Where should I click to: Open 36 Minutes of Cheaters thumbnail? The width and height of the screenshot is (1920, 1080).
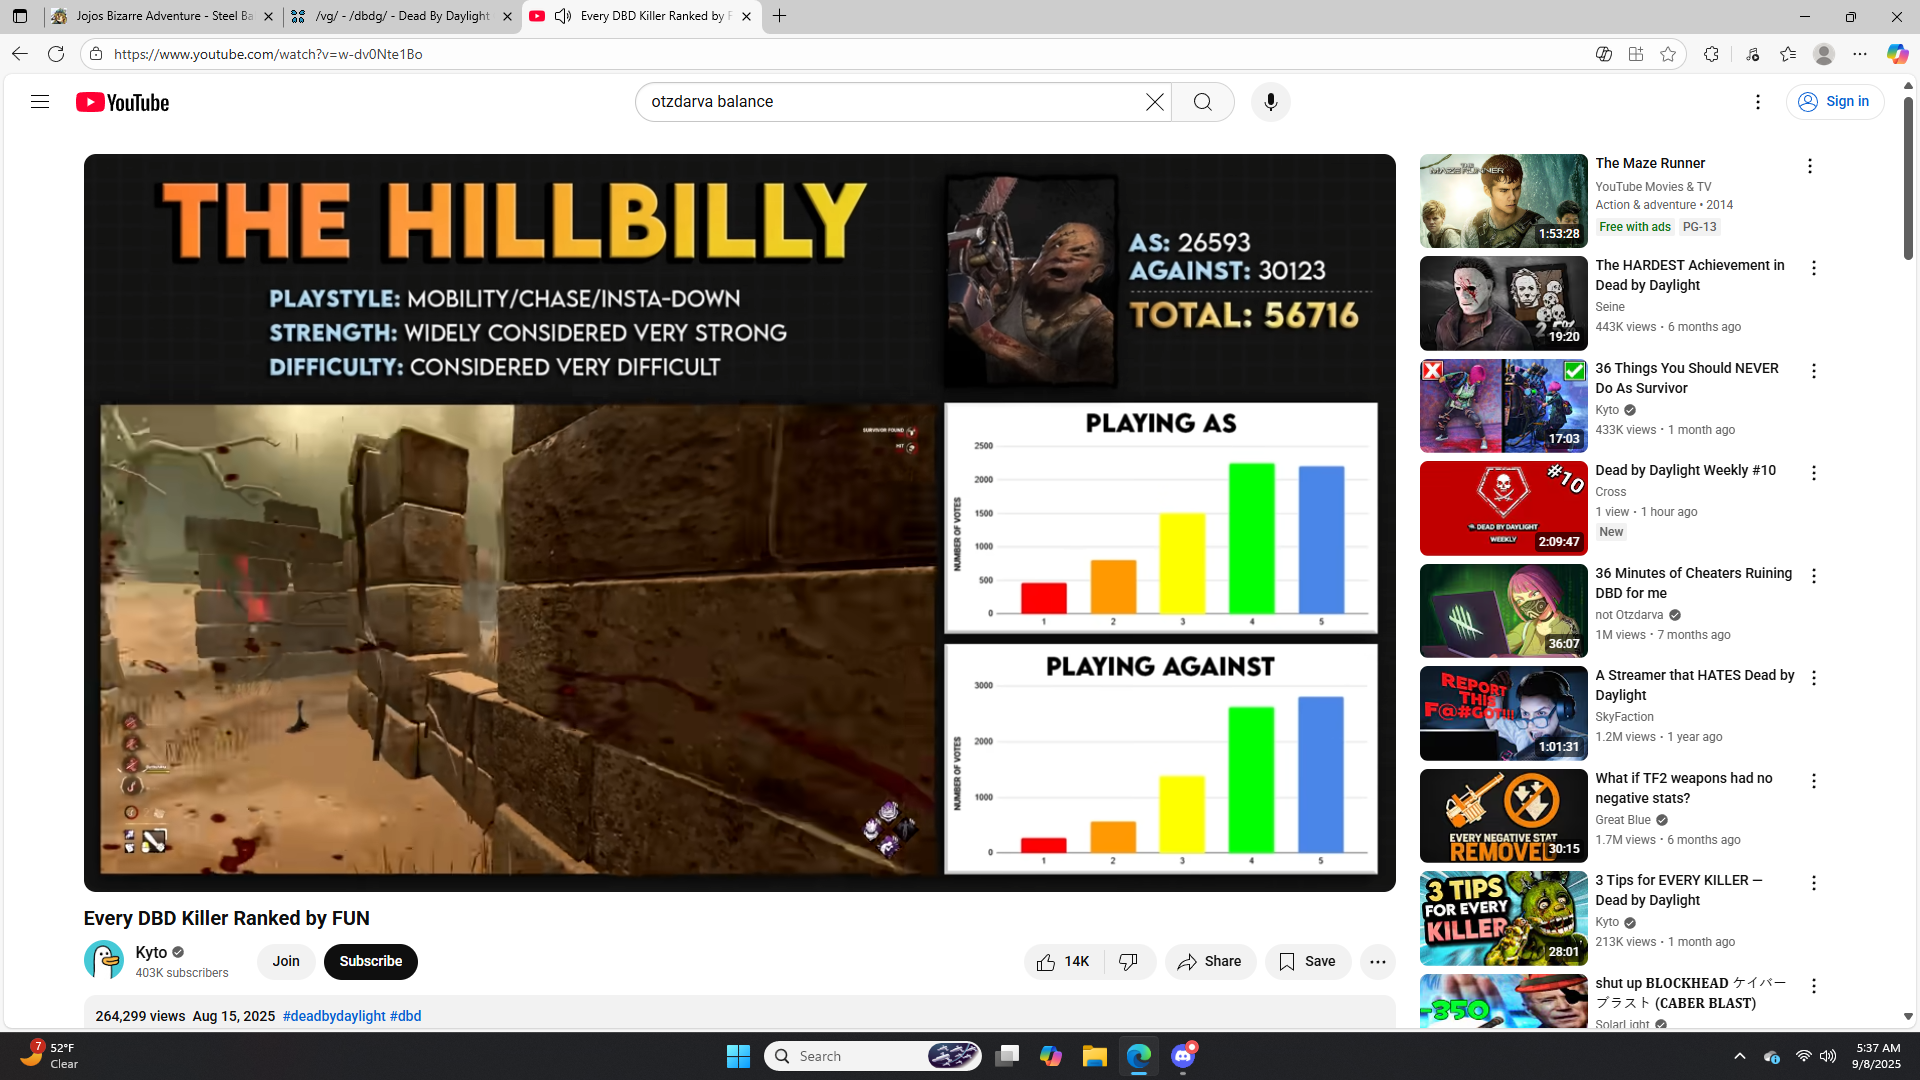(1503, 610)
